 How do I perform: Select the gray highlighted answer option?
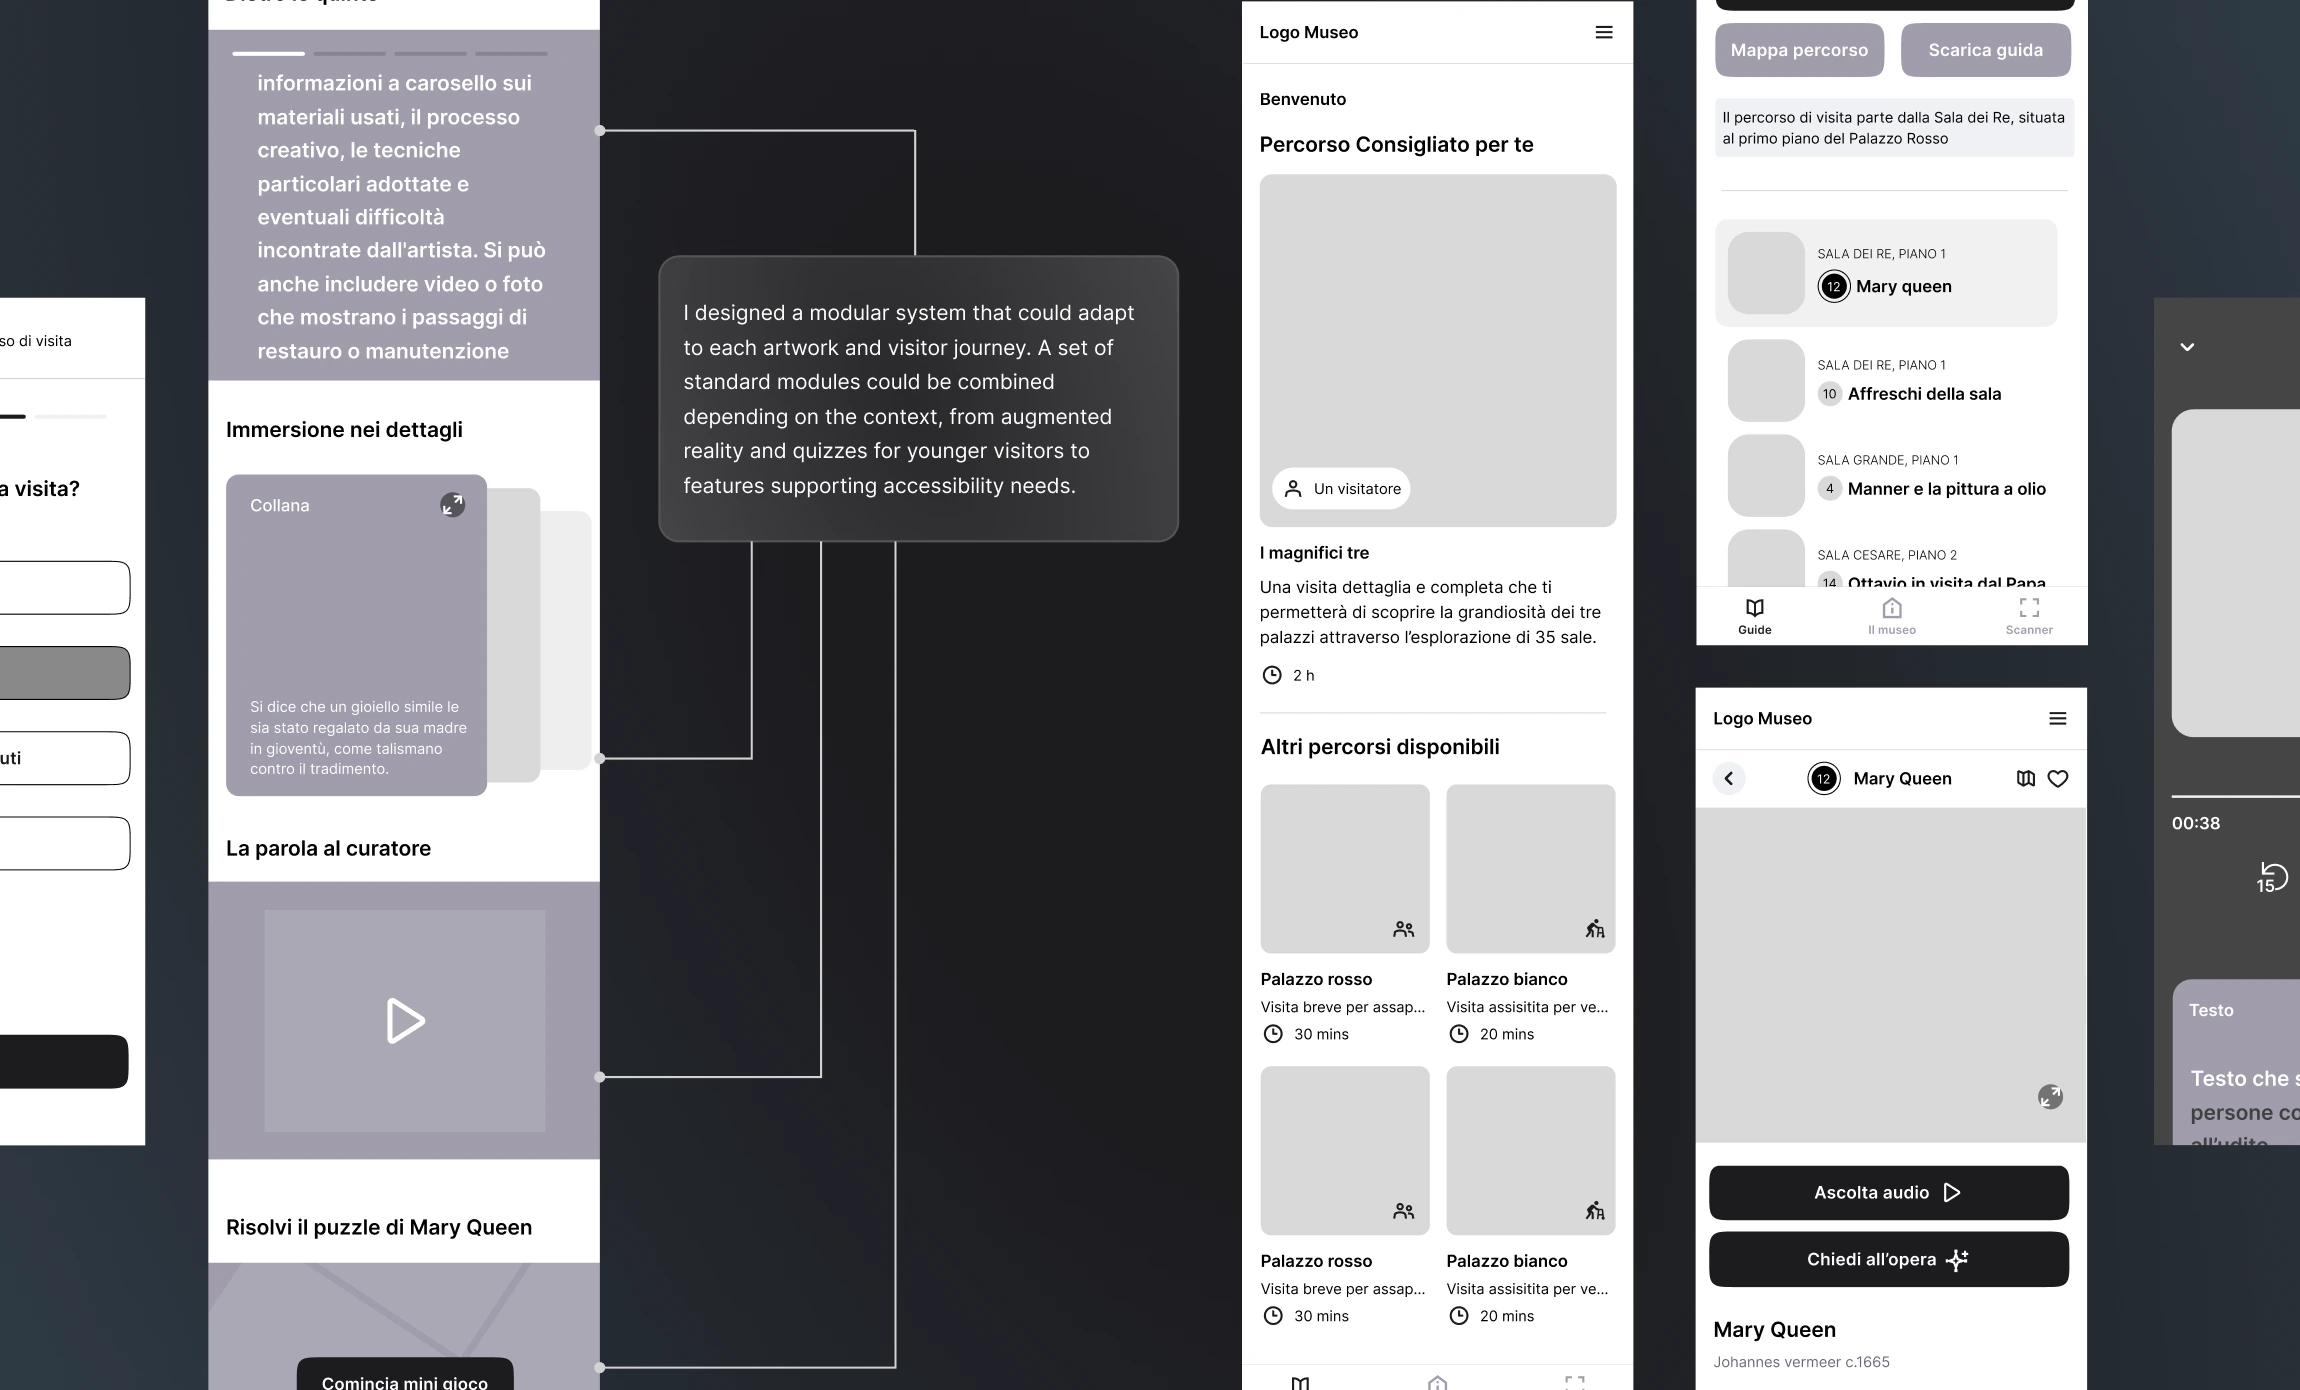tap(65, 673)
